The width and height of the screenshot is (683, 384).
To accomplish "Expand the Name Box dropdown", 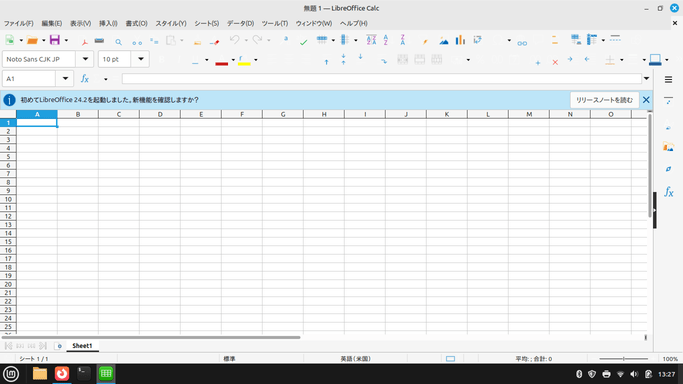I will (65, 79).
